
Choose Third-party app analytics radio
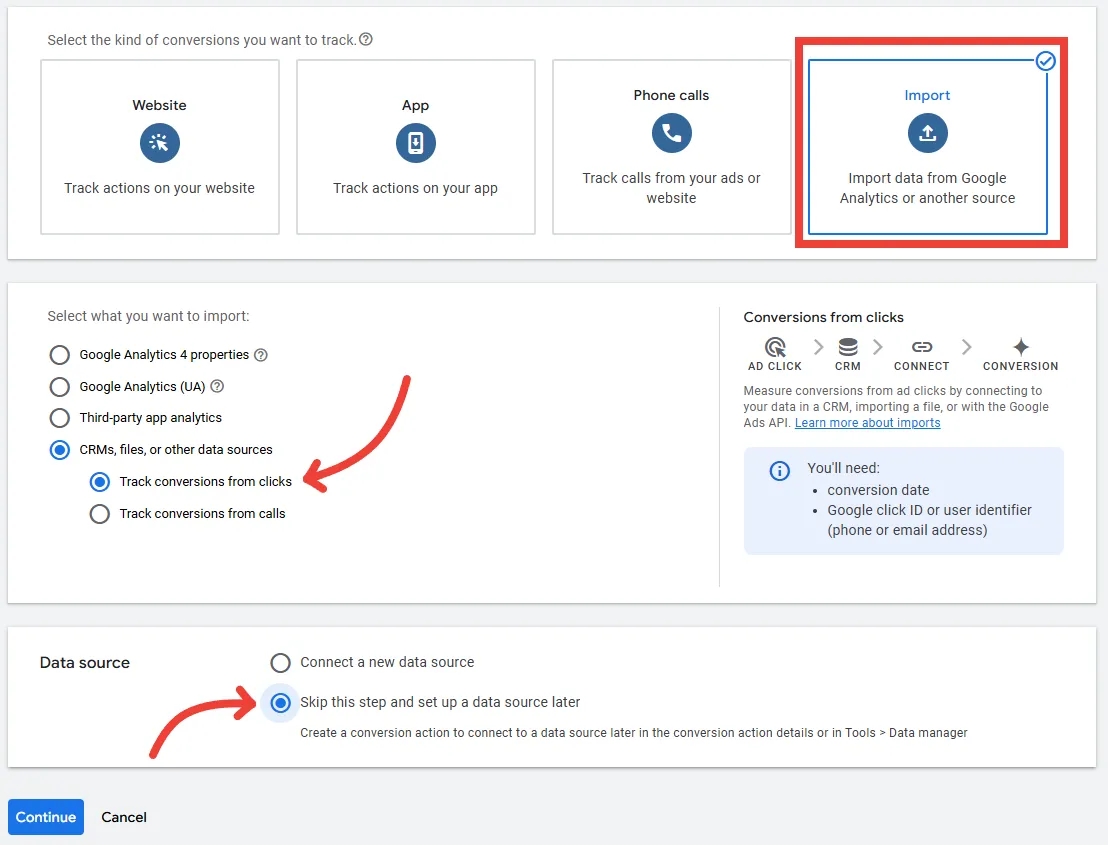59,418
